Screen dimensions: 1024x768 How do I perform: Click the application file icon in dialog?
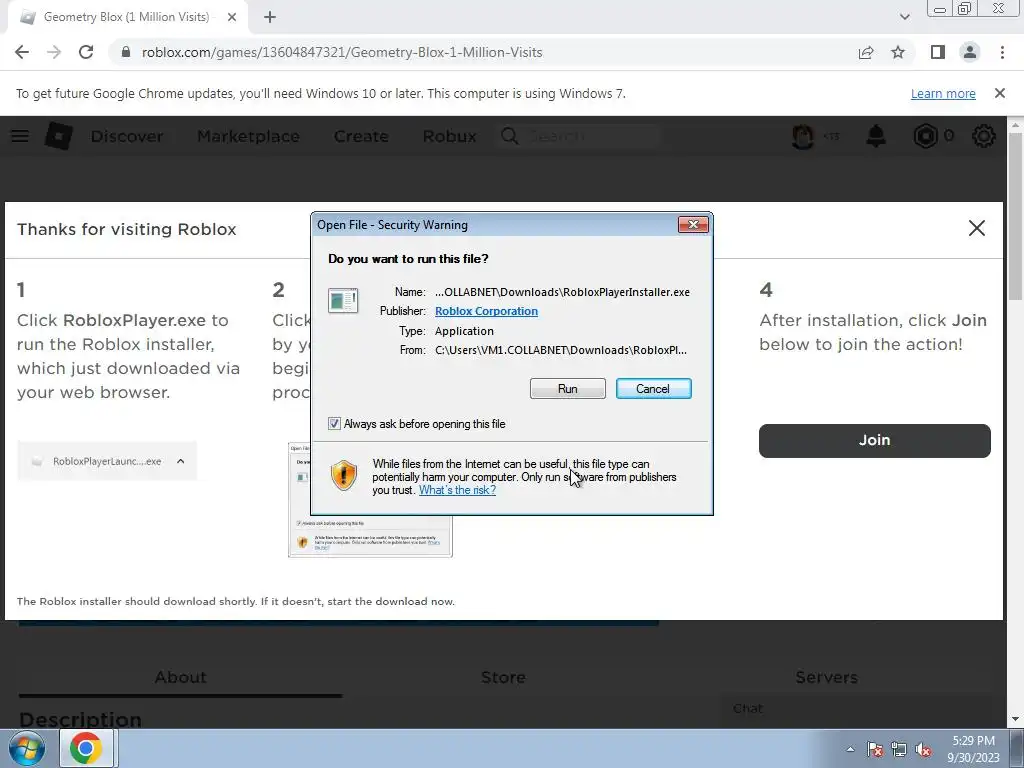click(343, 301)
